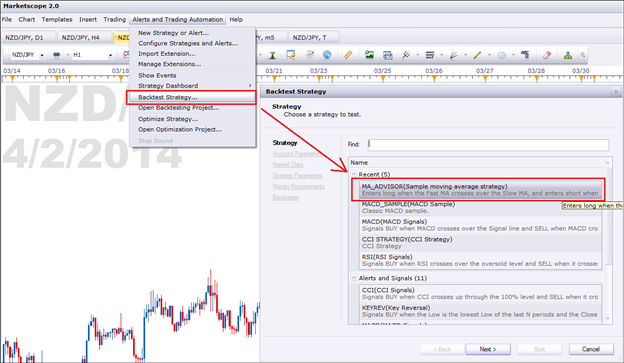
Task: Click the globe icon in toolbar
Action: pyautogui.click(x=327, y=55)
